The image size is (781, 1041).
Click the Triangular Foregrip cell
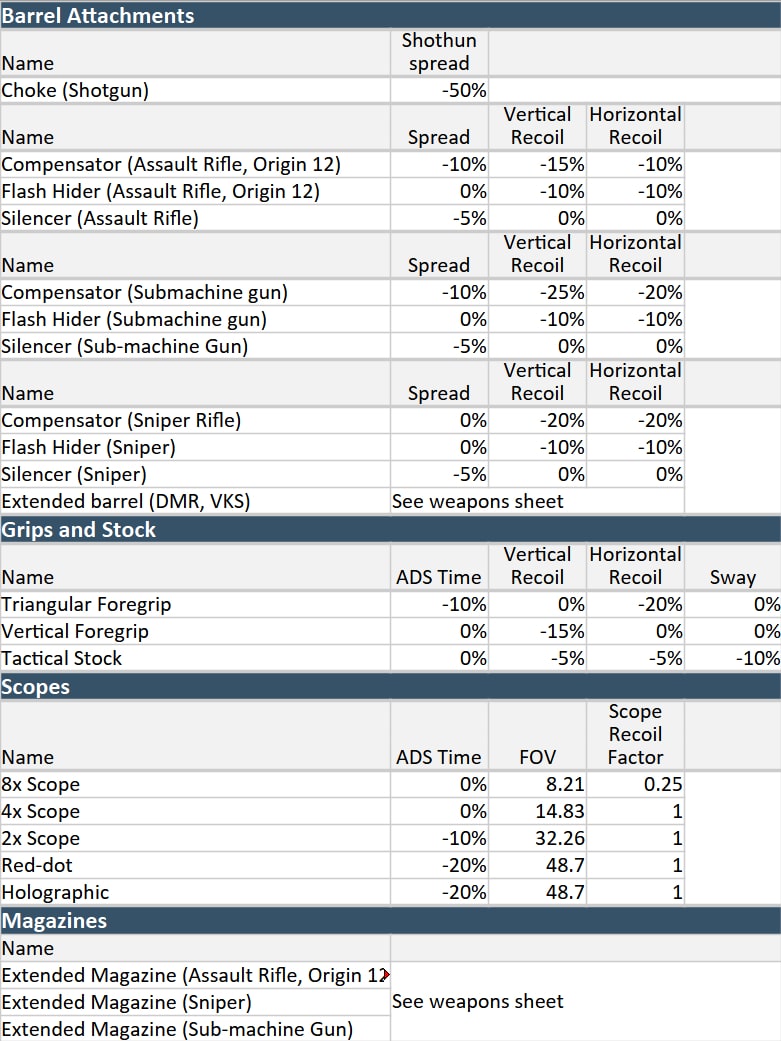click(86, 604)
